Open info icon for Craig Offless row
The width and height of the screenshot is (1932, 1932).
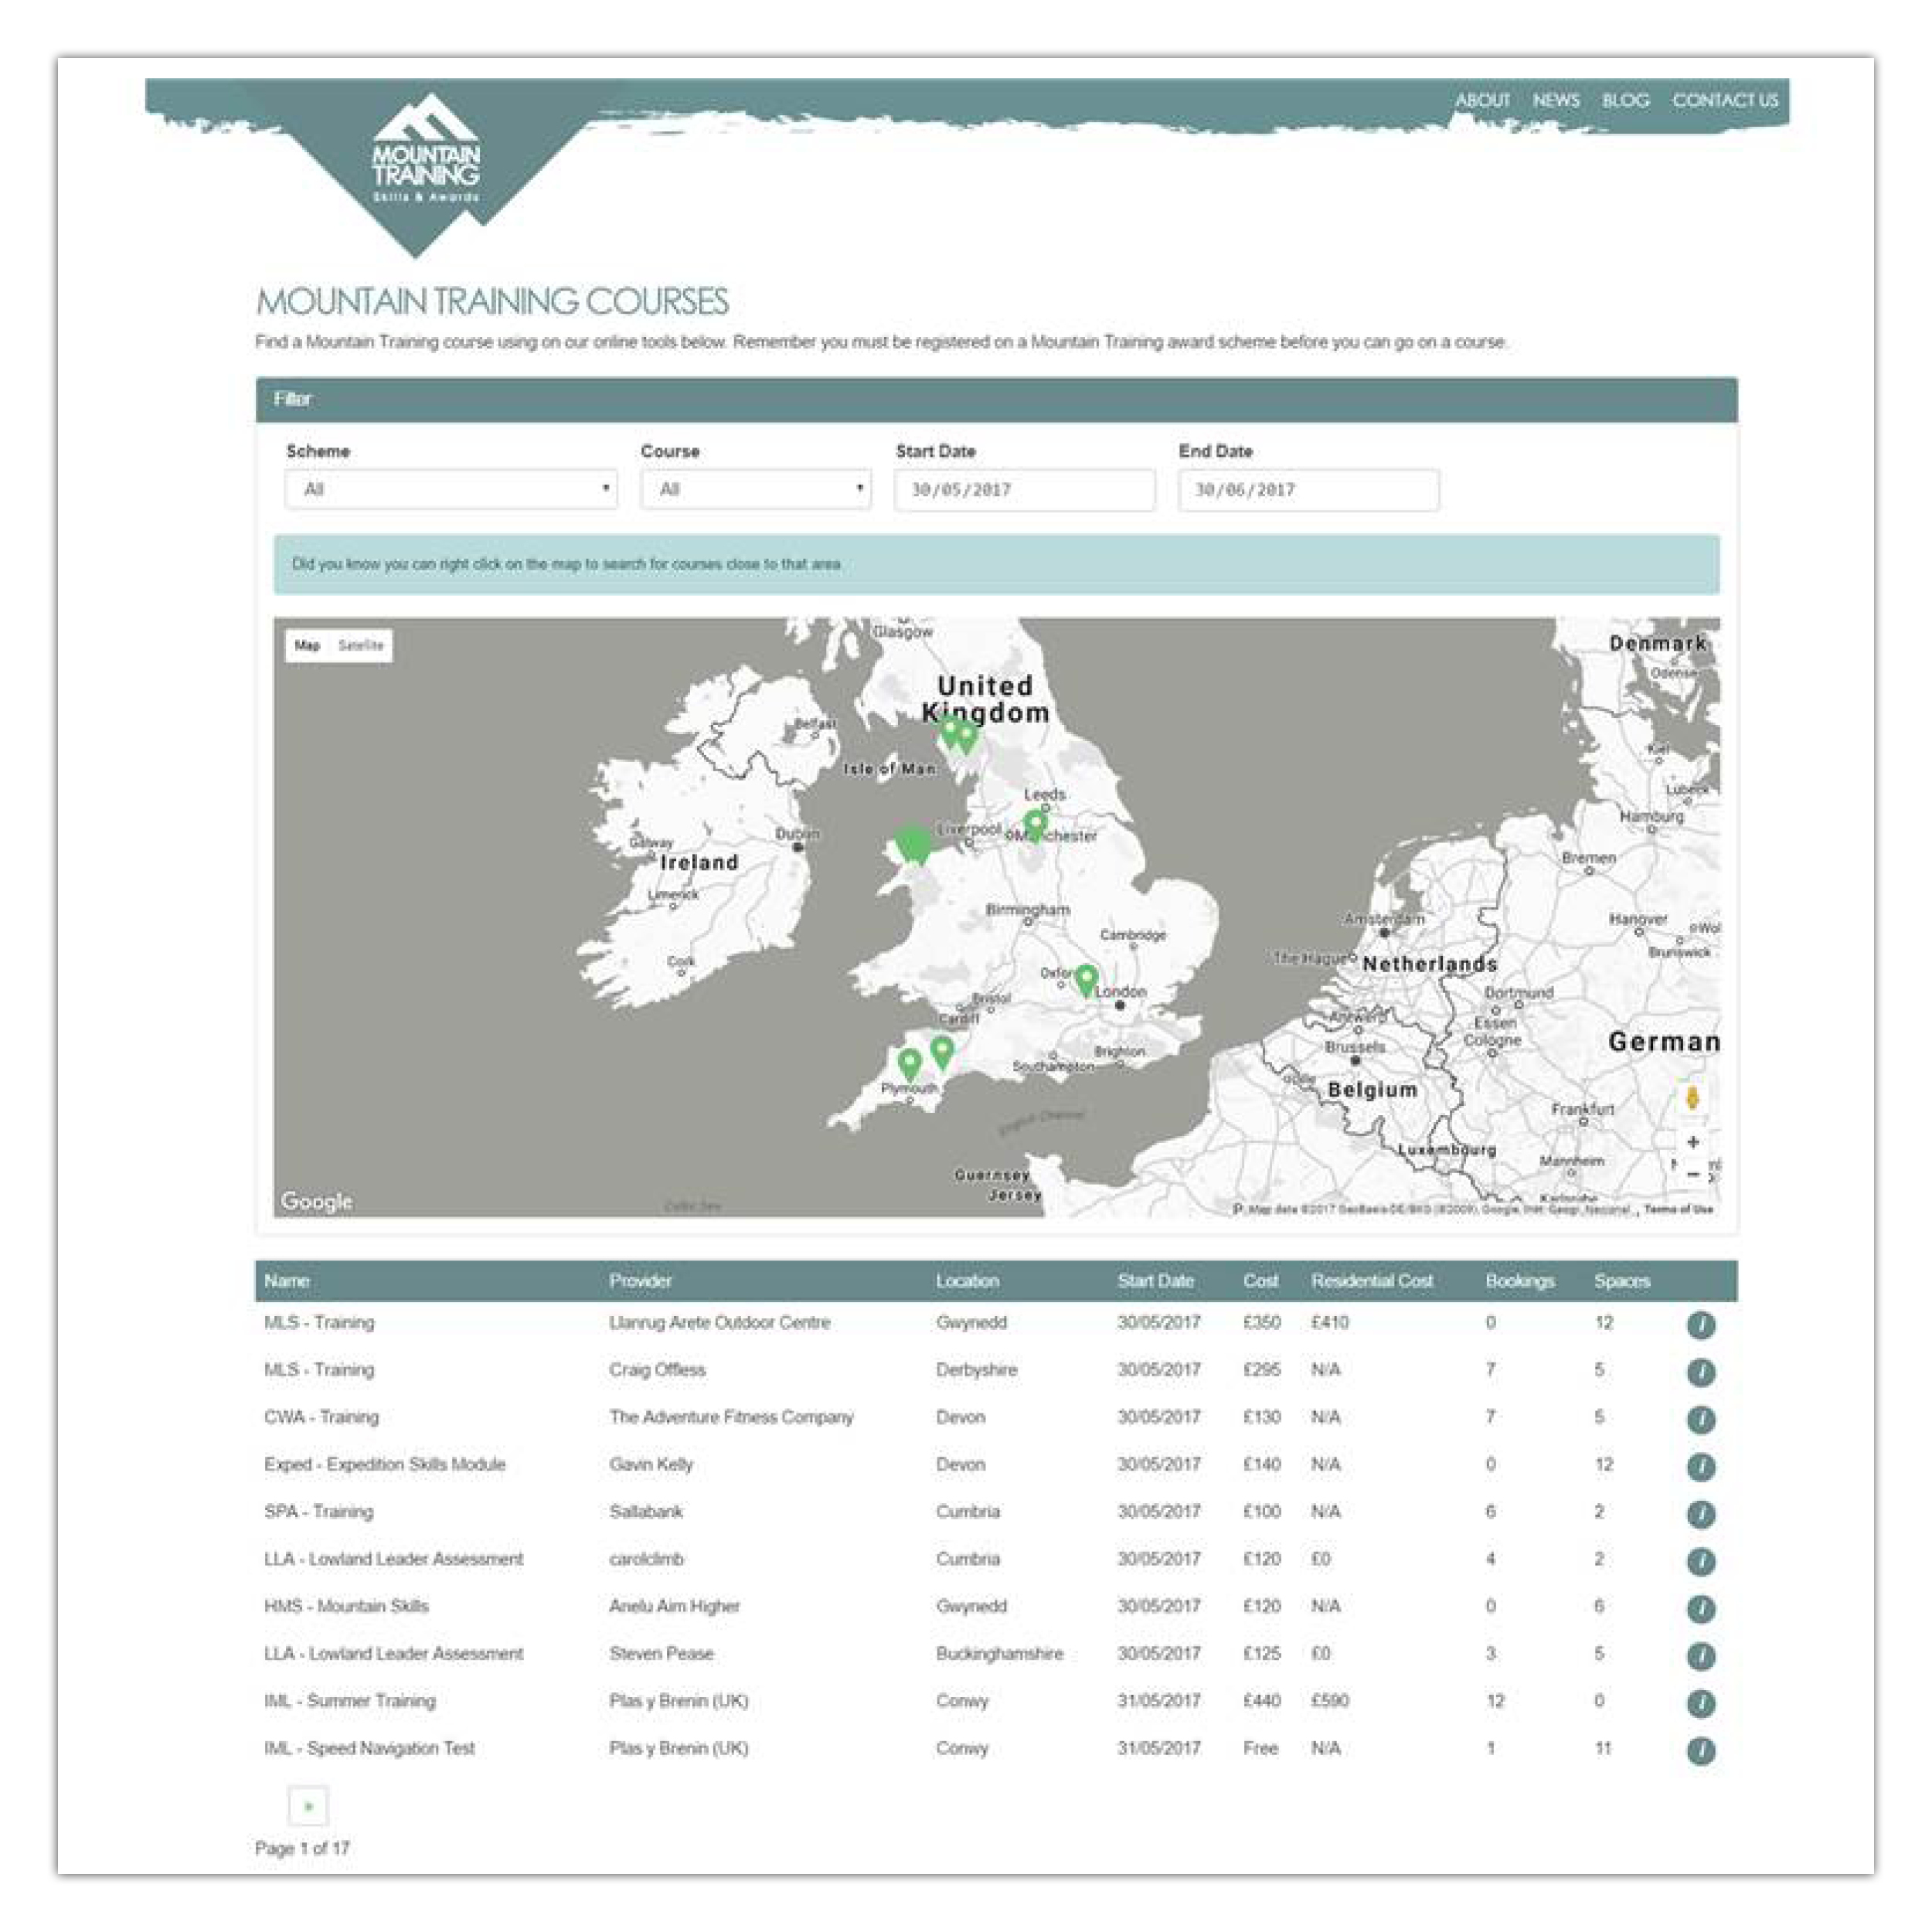pyautogui.click(x=1701, y=1372)
